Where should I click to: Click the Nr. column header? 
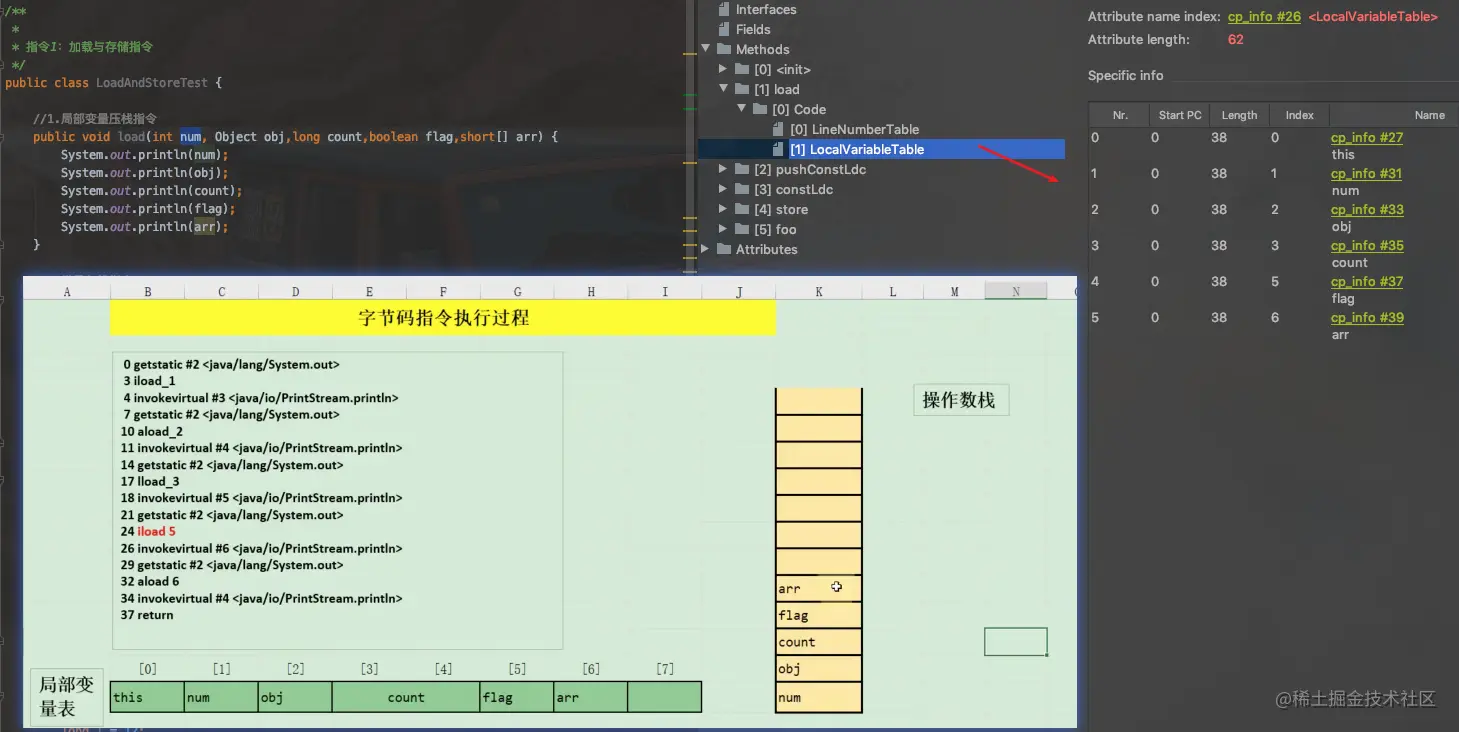1119,115
